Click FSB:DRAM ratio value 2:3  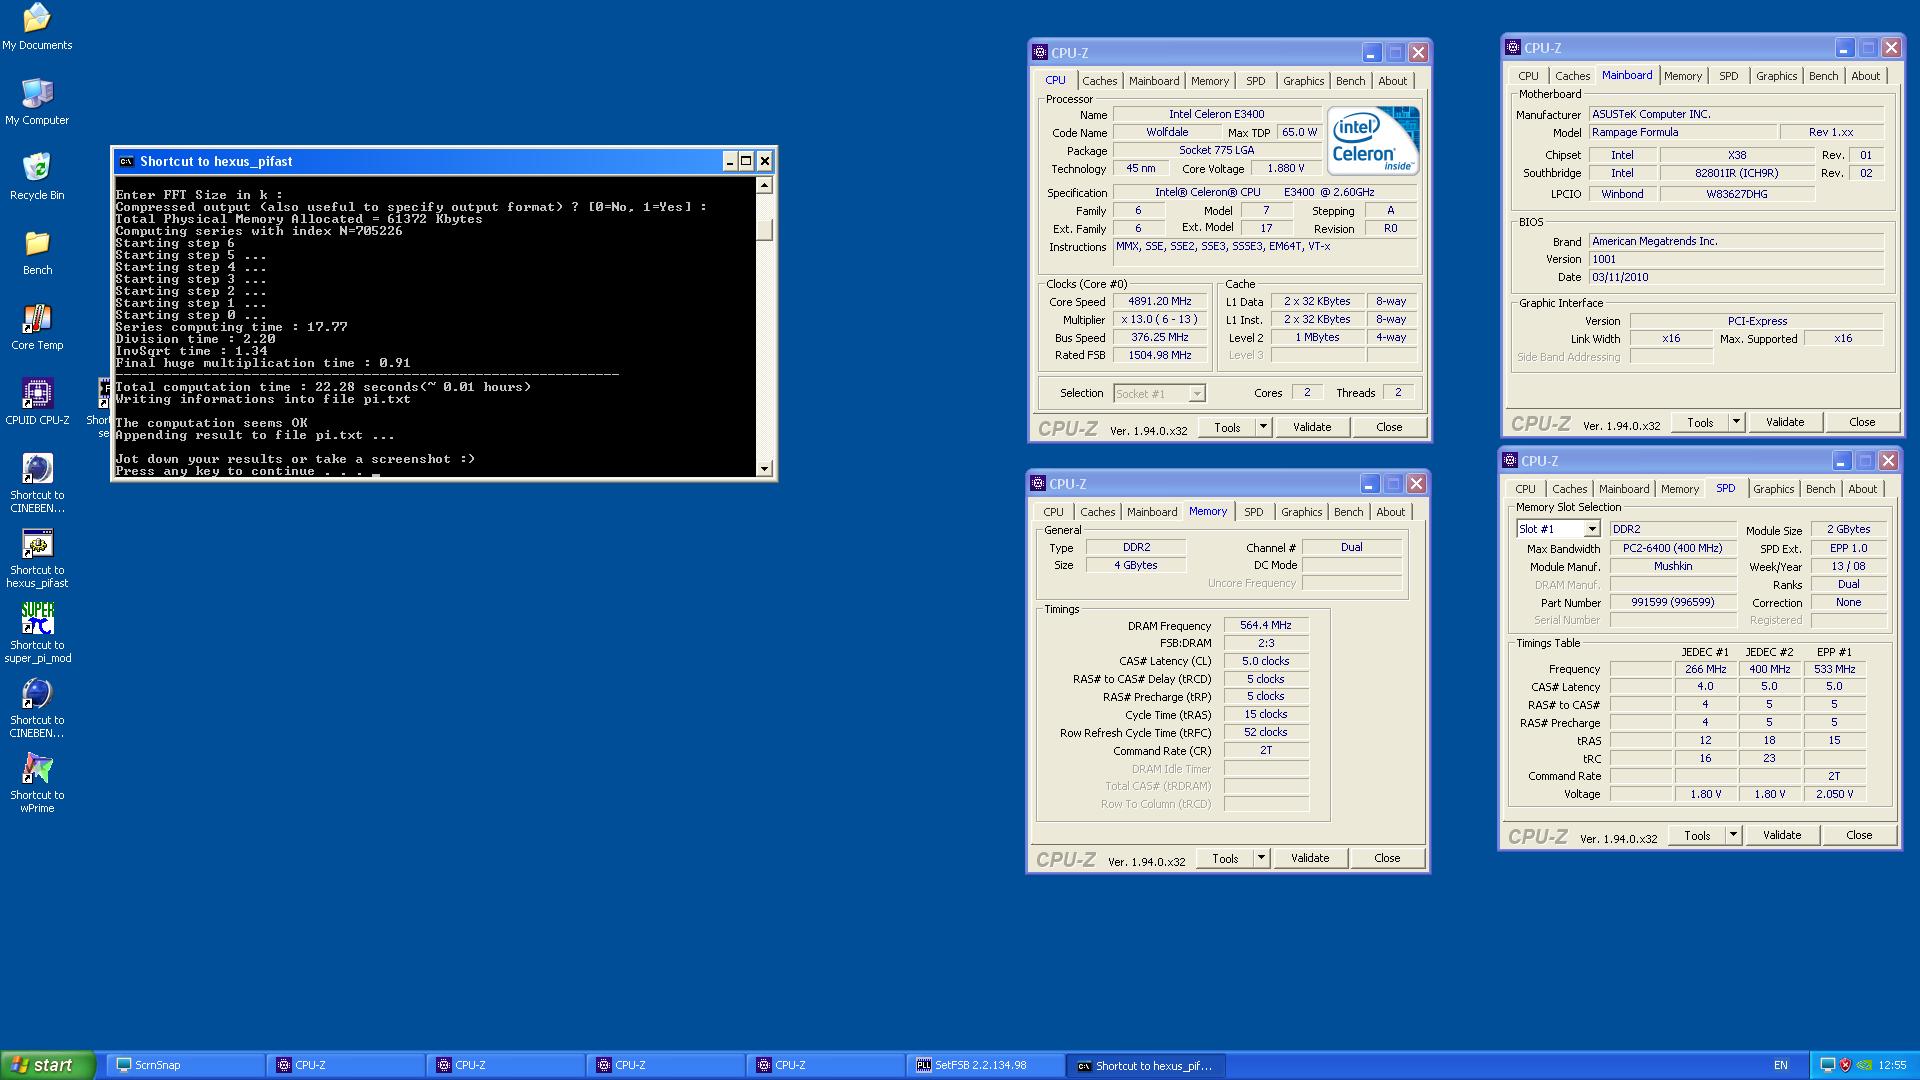(1266, 643)
